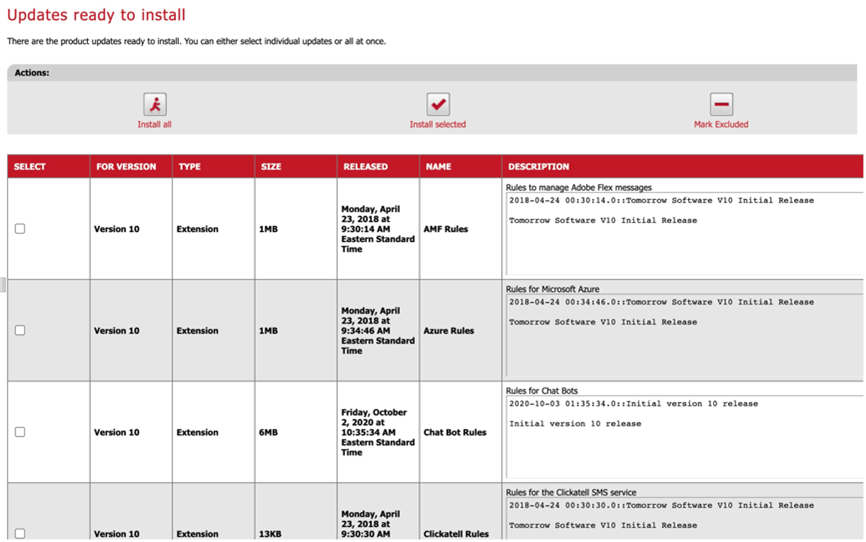This screenshot has width=866, height=542.
Task: Click the Install all running-man icon
Action: click(154, 104)
